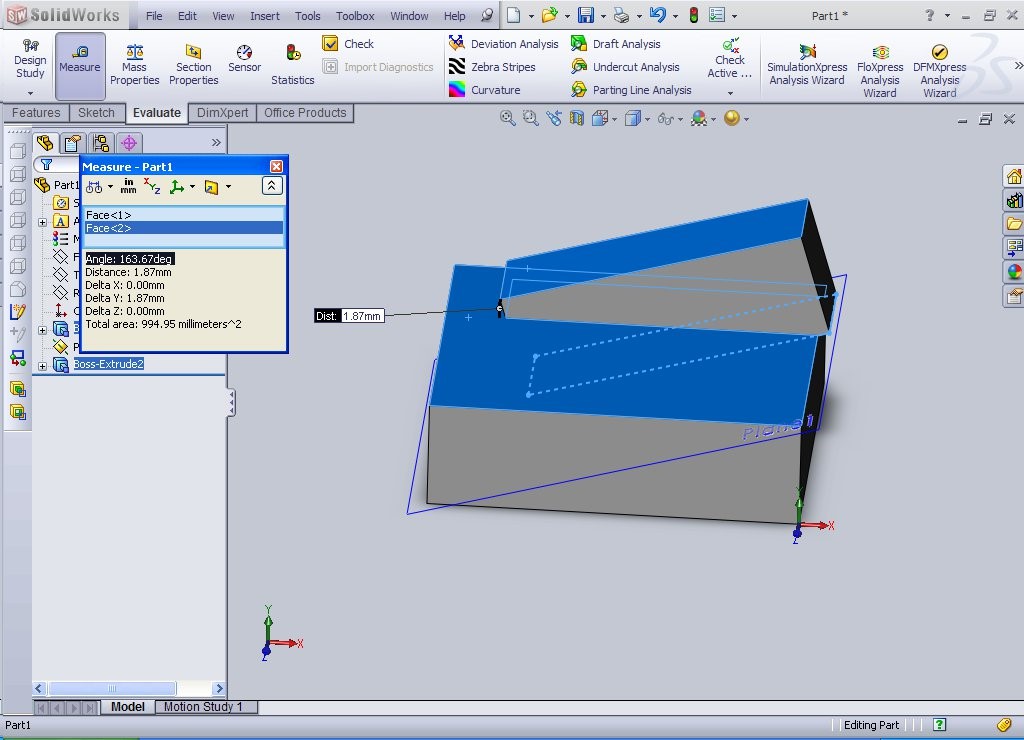1024x740 pixels.
Task: Click feature tree horizontal scrollbar thumb
Action: [112, 688]
